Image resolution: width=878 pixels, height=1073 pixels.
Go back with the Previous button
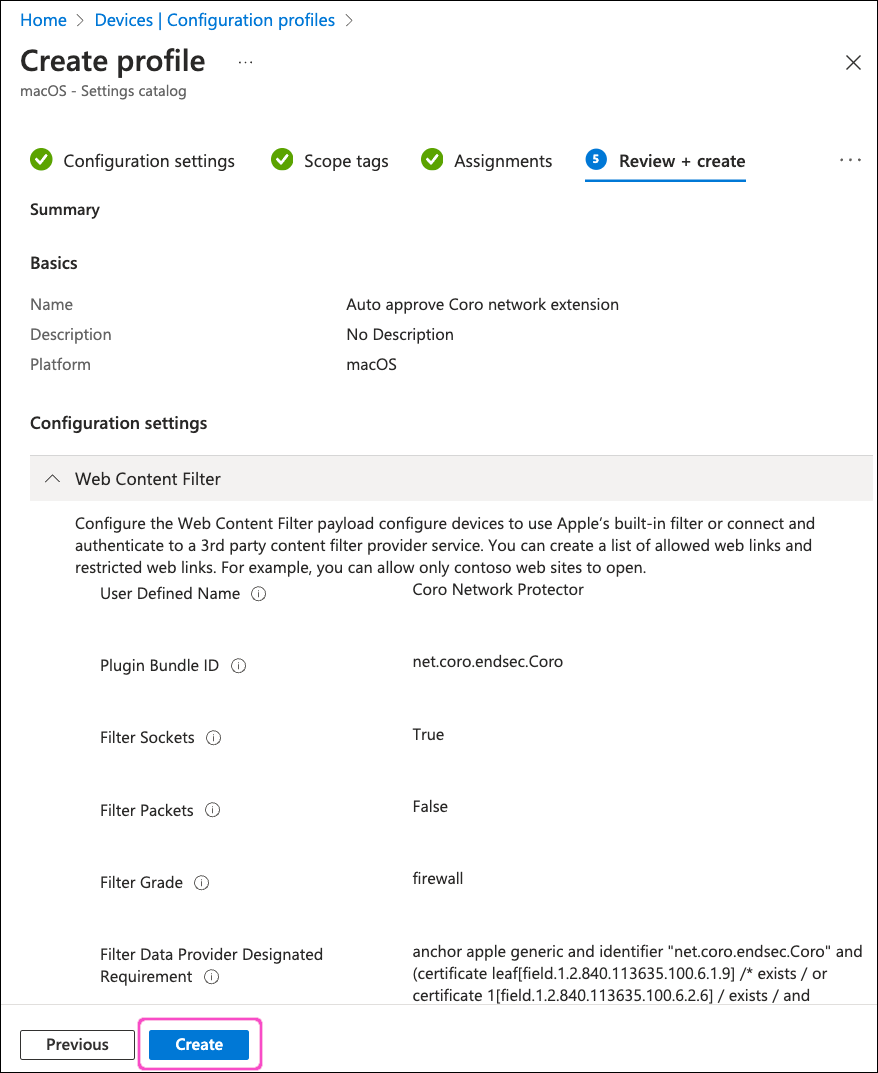77,1044
